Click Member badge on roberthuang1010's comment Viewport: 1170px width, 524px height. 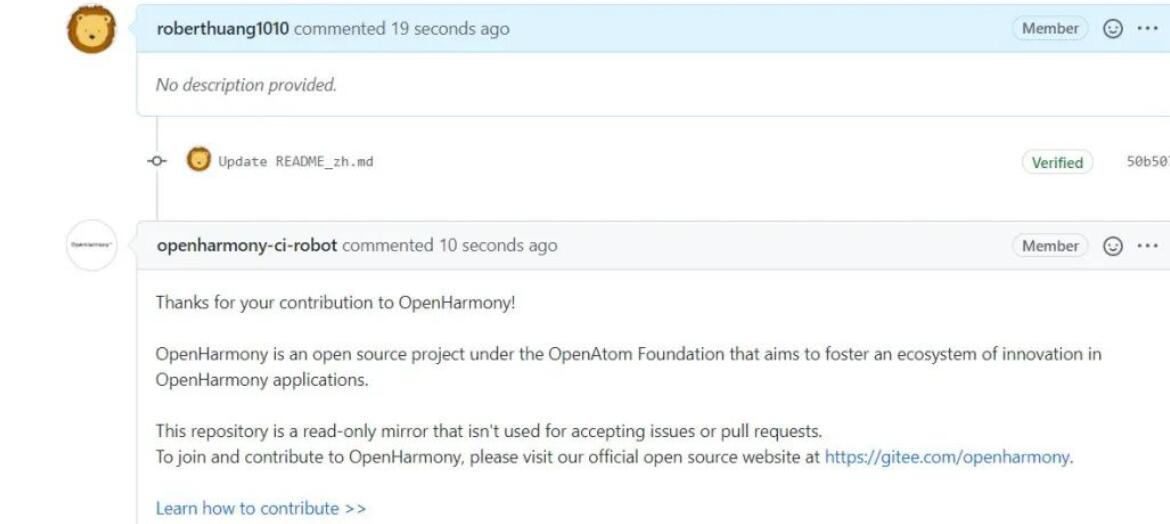(x=1050, y=28)
